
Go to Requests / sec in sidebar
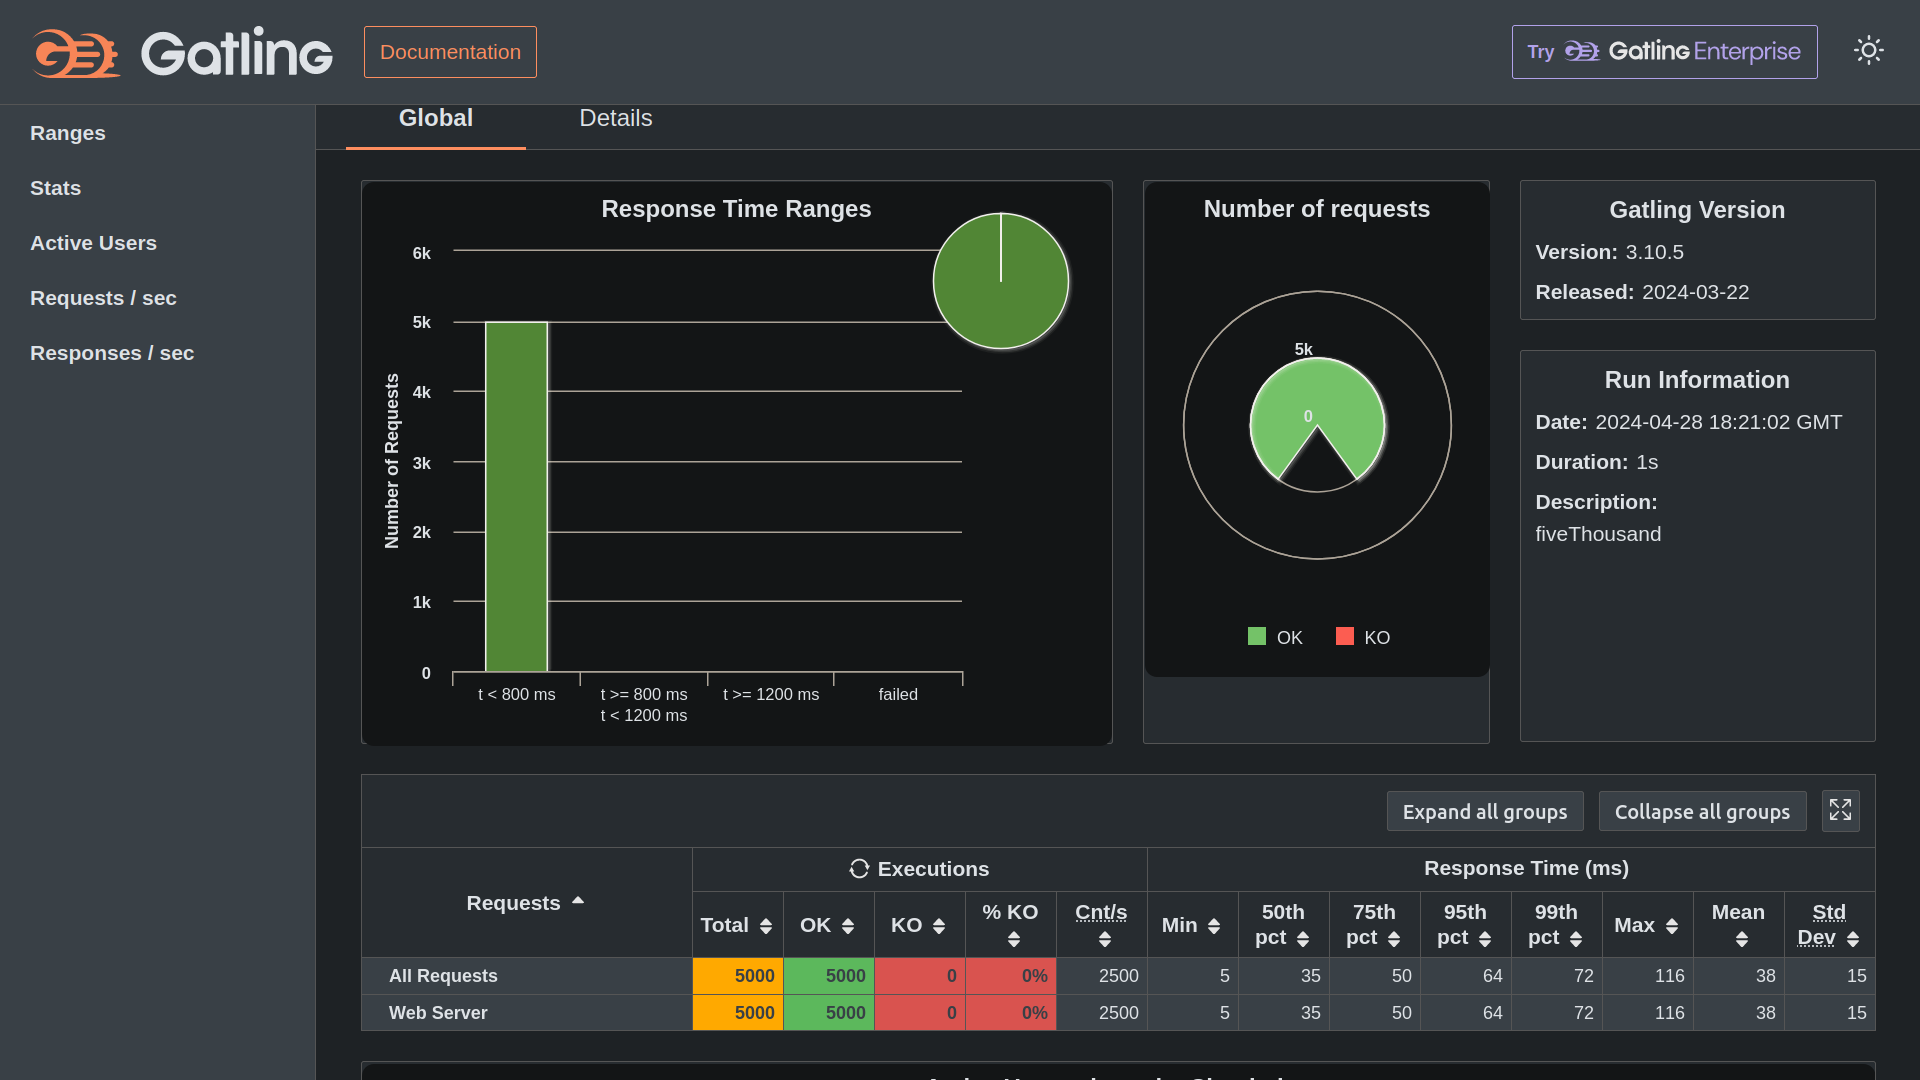(x=103, y=298)
